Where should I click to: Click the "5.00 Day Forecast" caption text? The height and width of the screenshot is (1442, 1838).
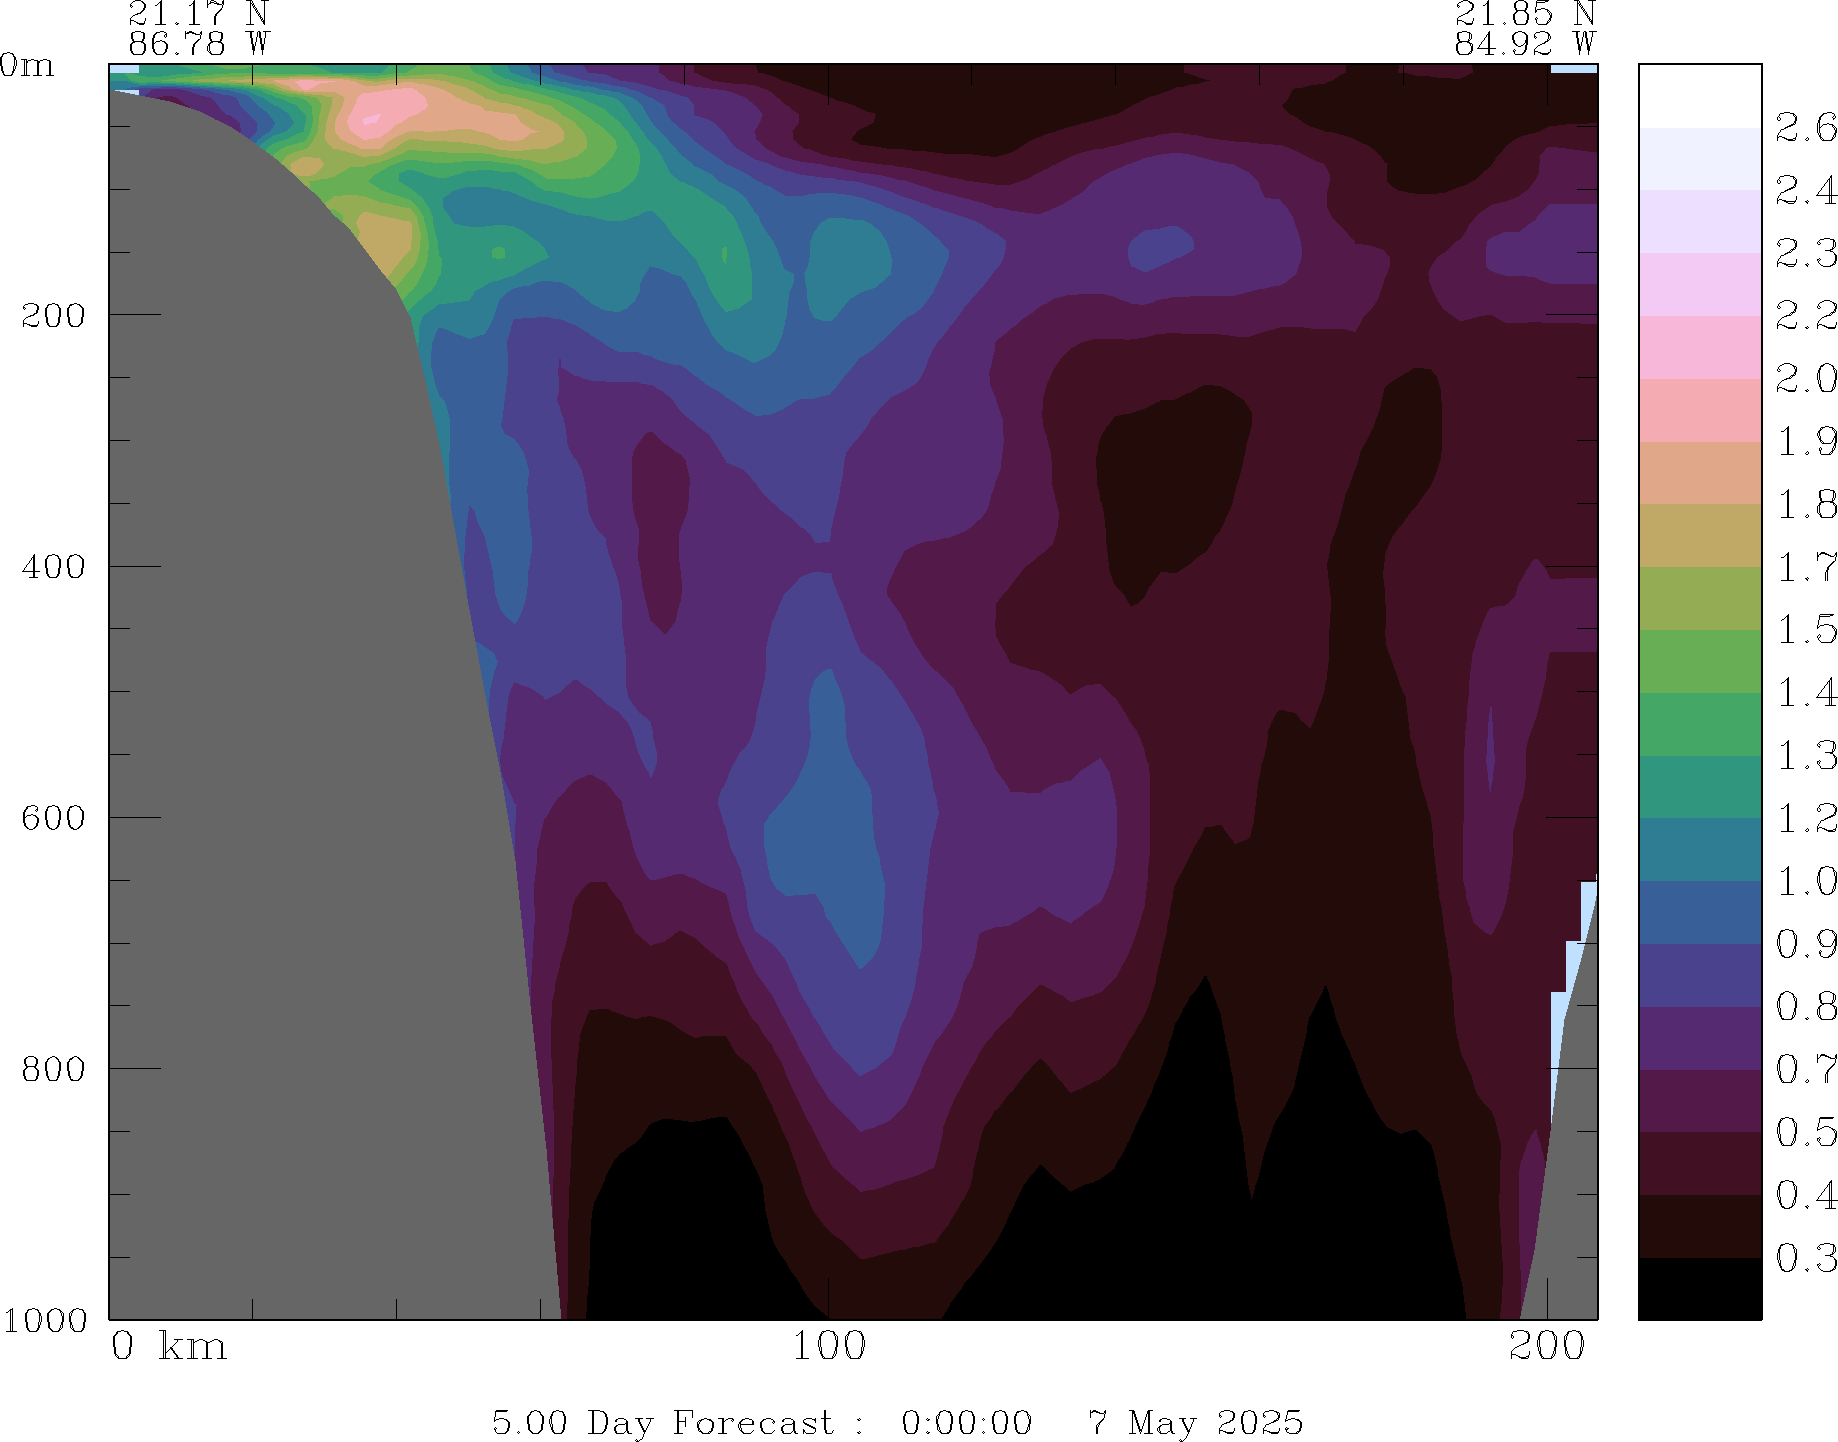pos(662,1422)
